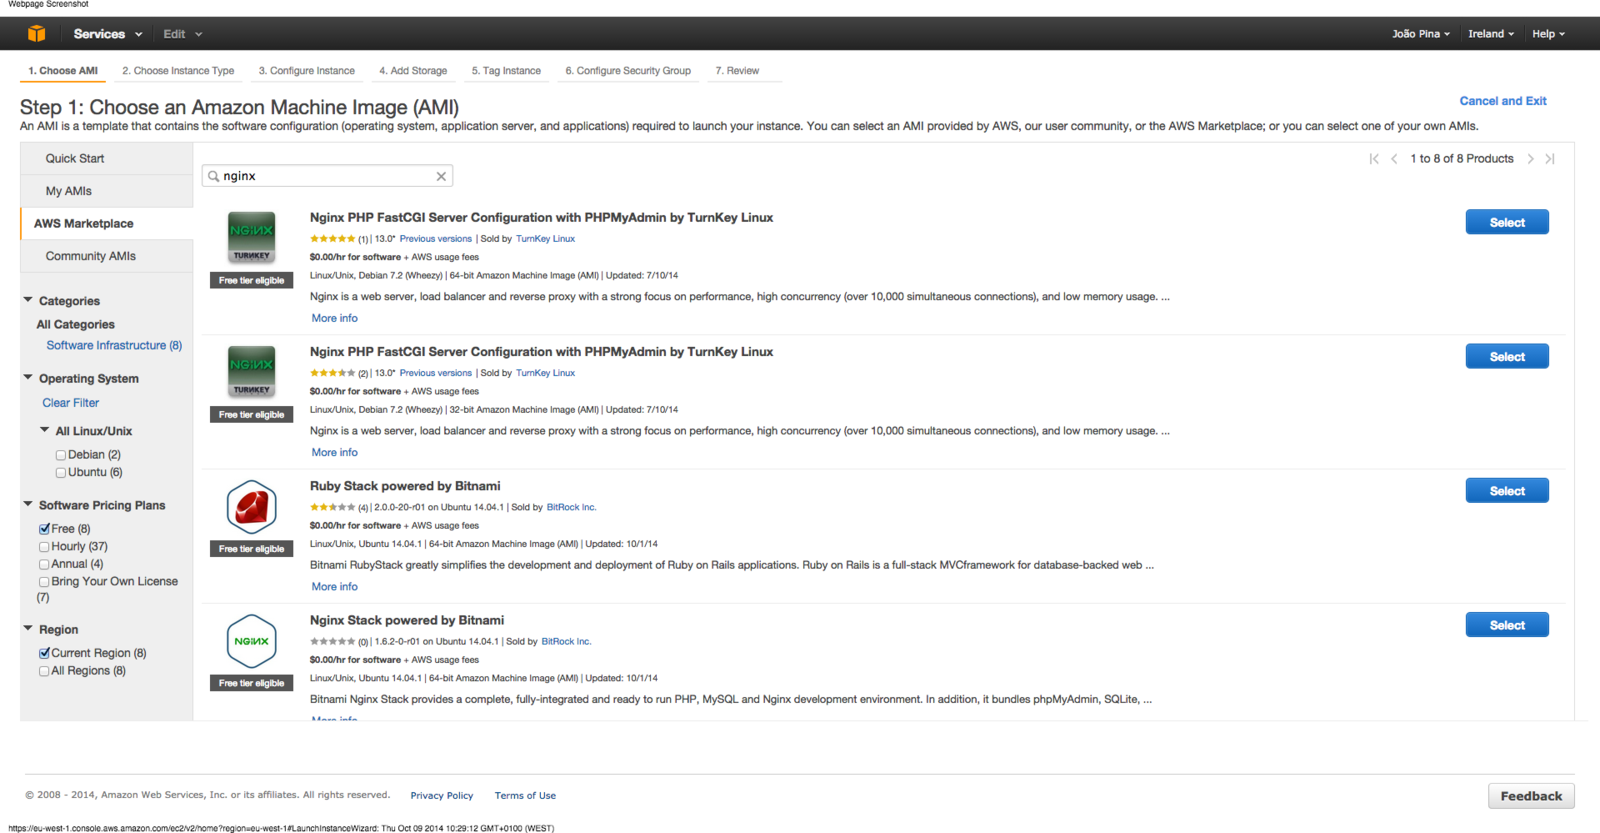This screenshot has height=833, width=1600.
Task: Open the Feedback button
Action: [x=1531, y=796]
